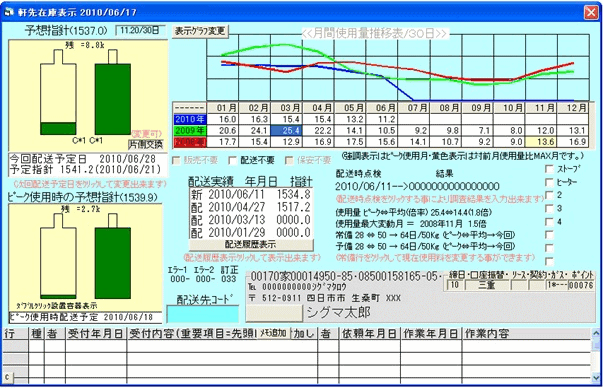The height and width of the screenshot is (388, 603).
Task: Click the green tank in peak usage panel
Action: tap(113, 256)
